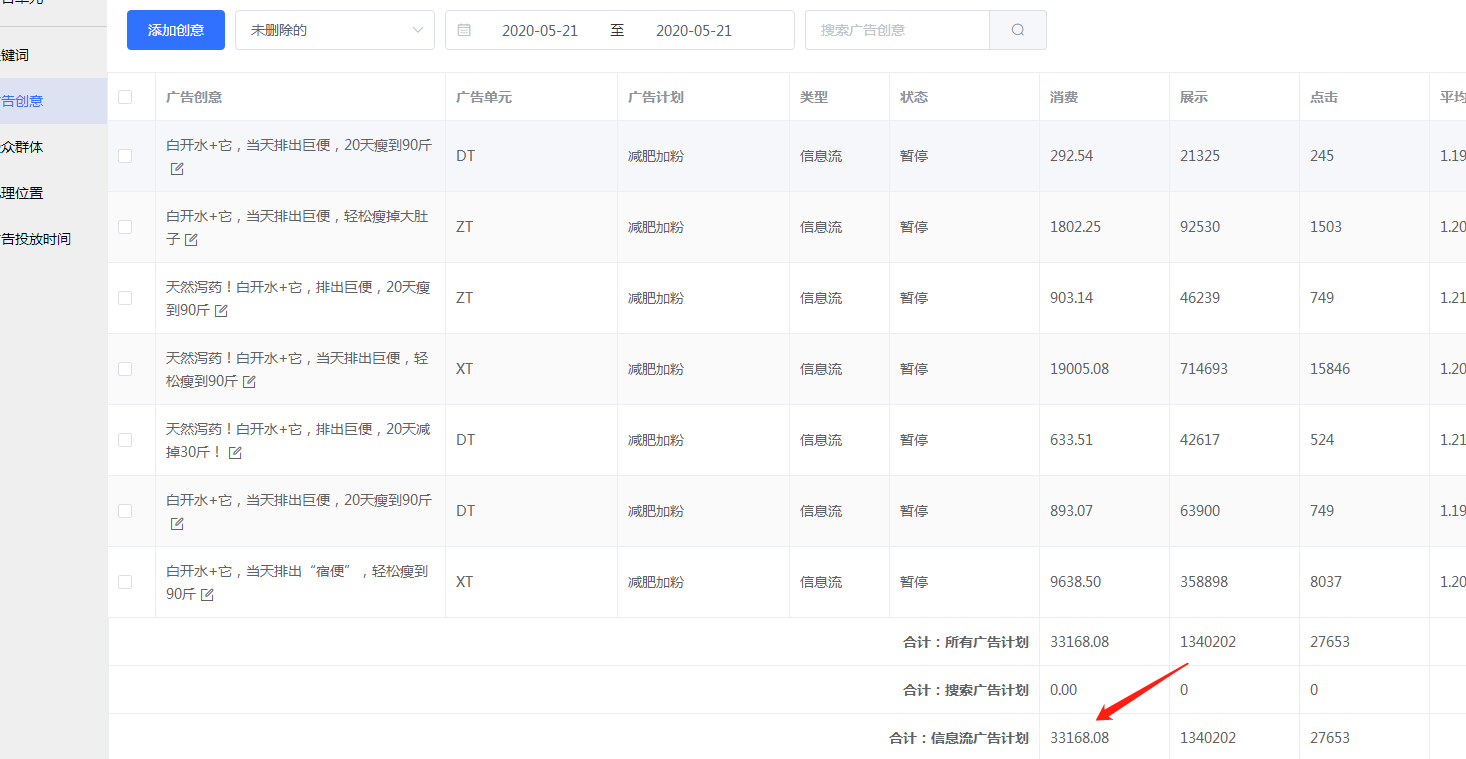
Task: Click edit icon for the 宿便 creative
Action: click(x=208, y=595)
